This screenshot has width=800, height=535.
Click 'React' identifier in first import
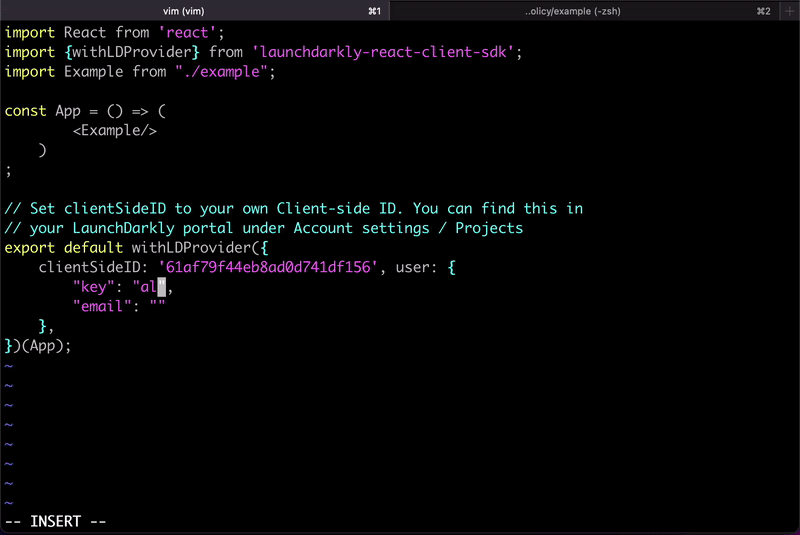tap(85, 33)
